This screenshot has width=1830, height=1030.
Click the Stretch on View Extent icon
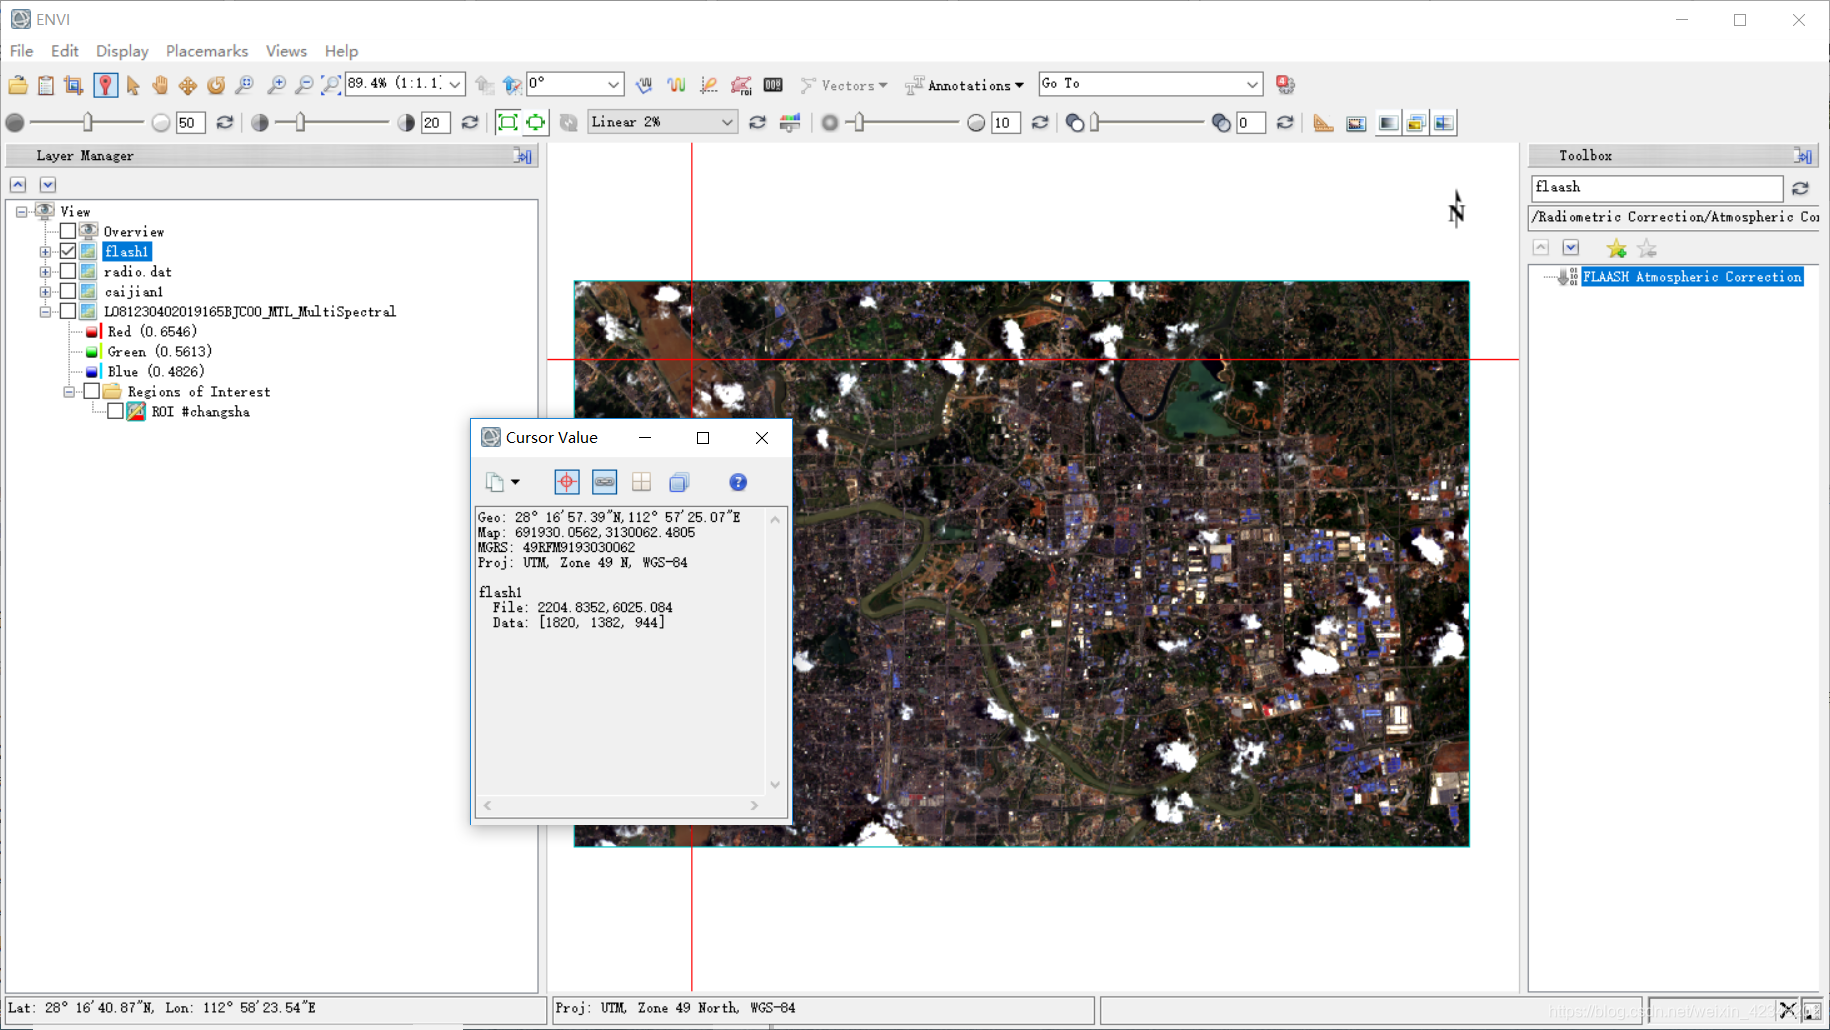coord(536,123)
